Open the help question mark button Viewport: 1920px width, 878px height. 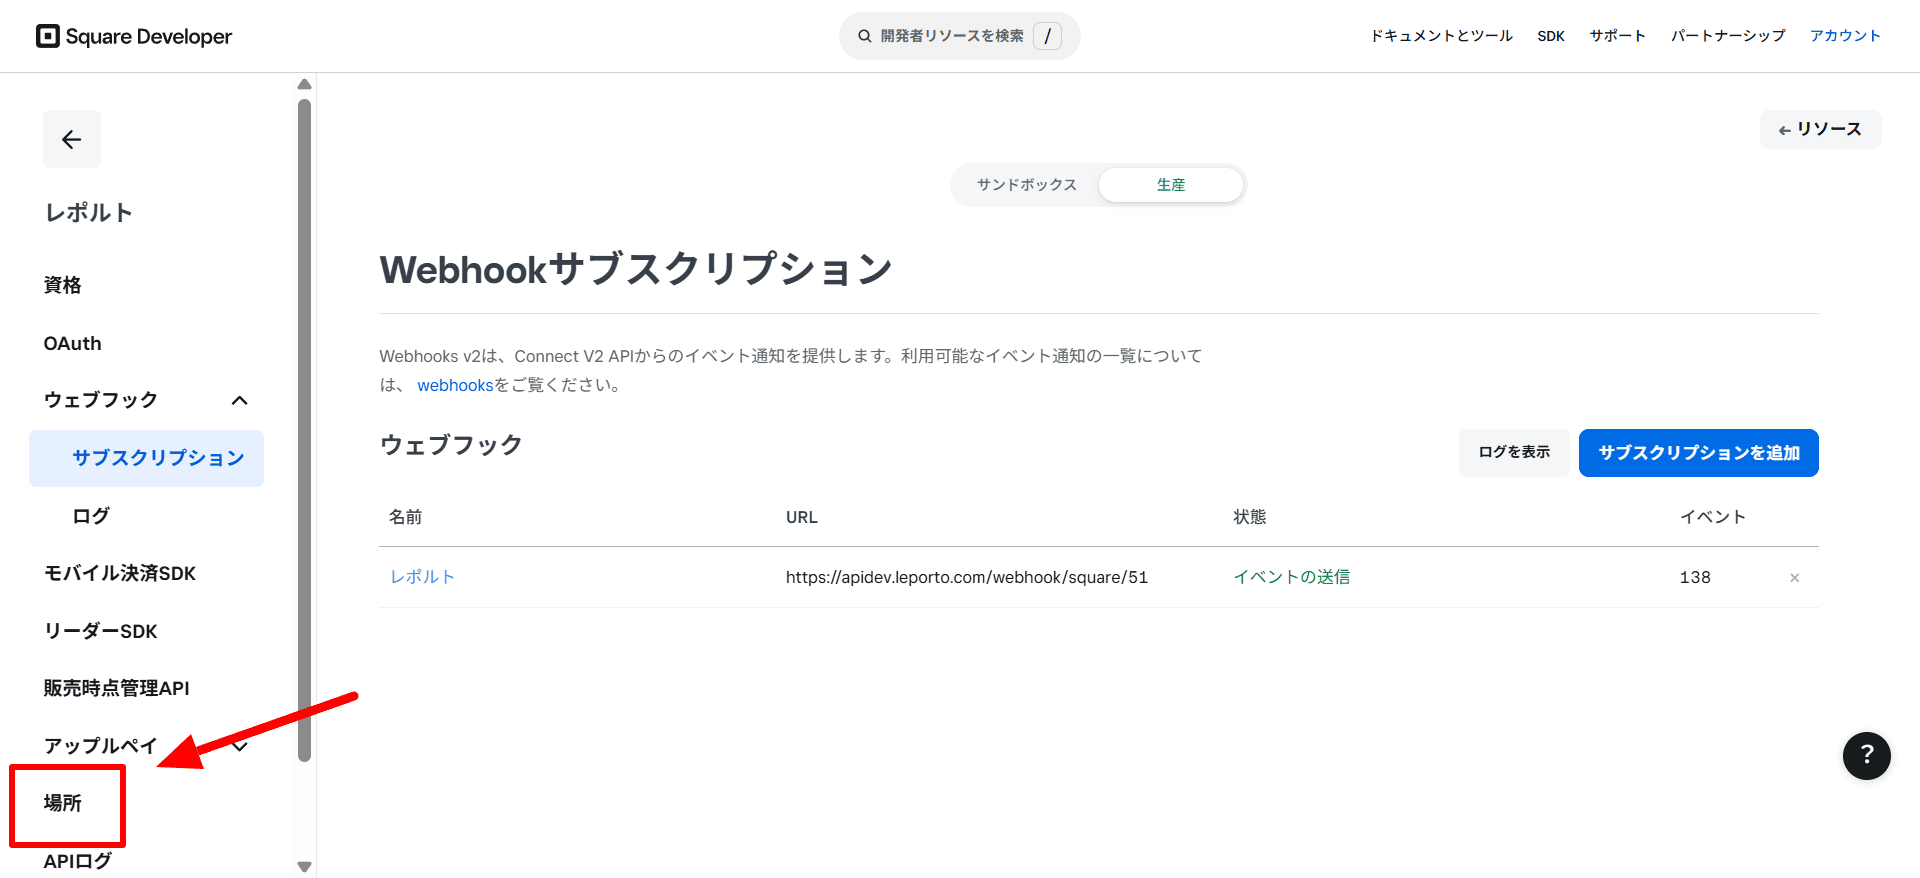pyautogui.click(x=1866, y=756)
